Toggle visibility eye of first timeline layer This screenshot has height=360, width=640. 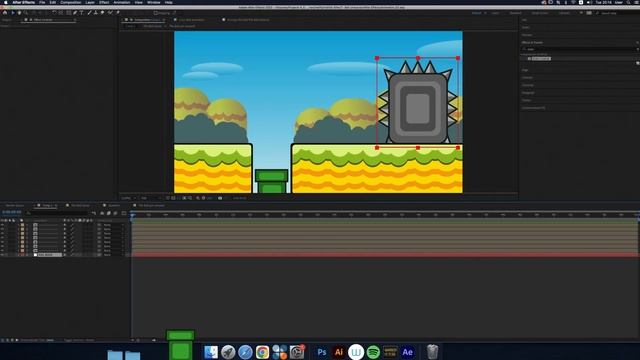coord(2,225)
